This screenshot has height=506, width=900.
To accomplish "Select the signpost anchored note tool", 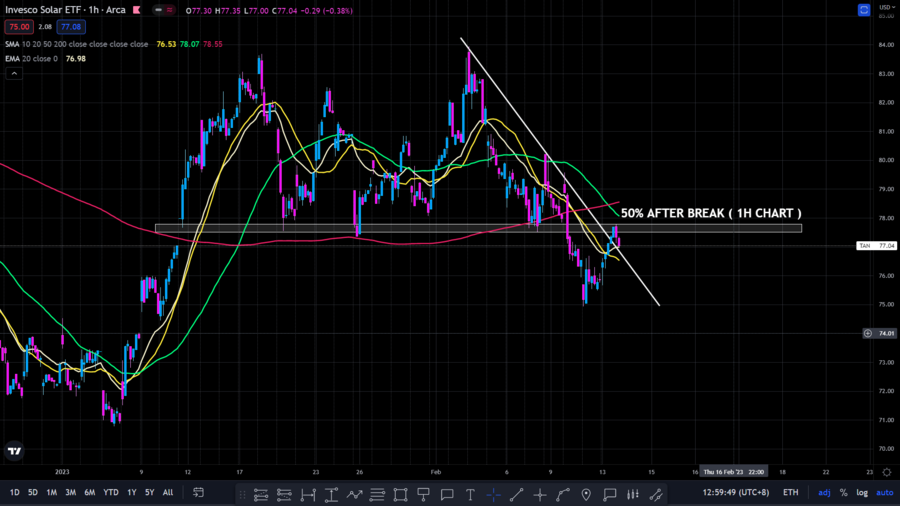I will click(424, 495).
